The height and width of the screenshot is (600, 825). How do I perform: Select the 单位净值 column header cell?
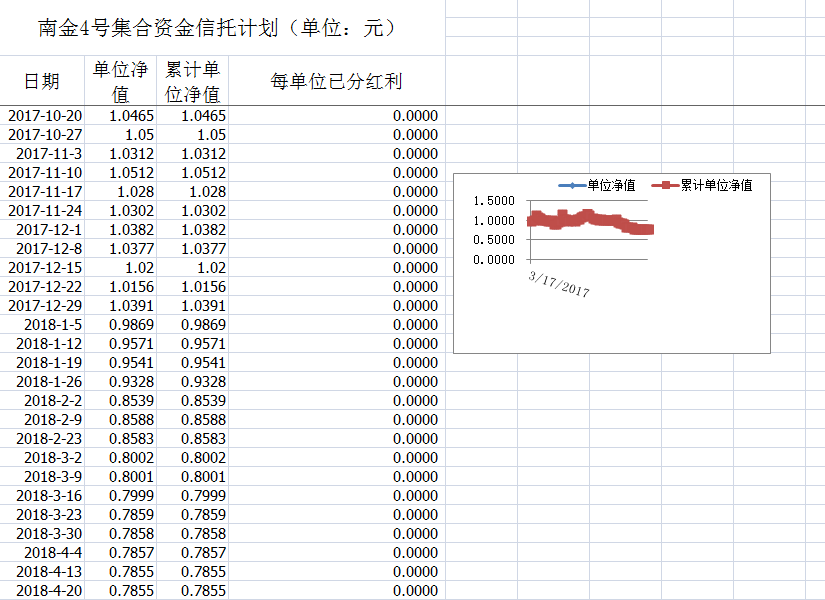pyautogui.click(x=120, y=81)
